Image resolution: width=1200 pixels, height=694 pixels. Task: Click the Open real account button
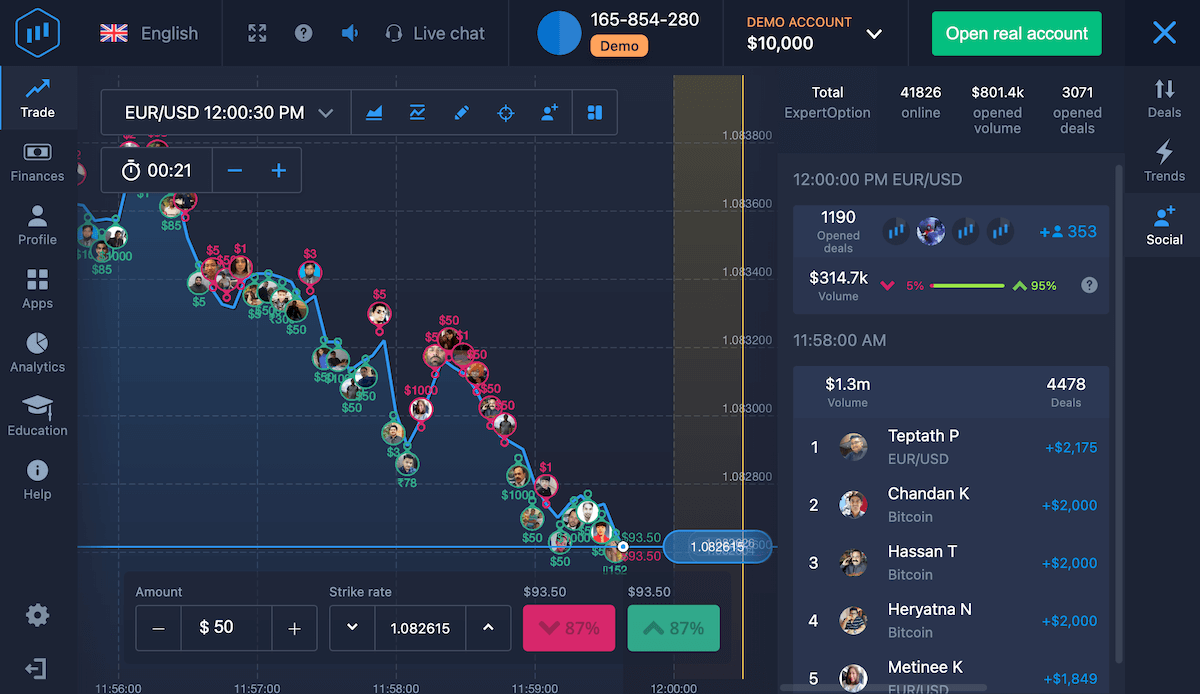pyautogui.click(x=1016, y=34)
